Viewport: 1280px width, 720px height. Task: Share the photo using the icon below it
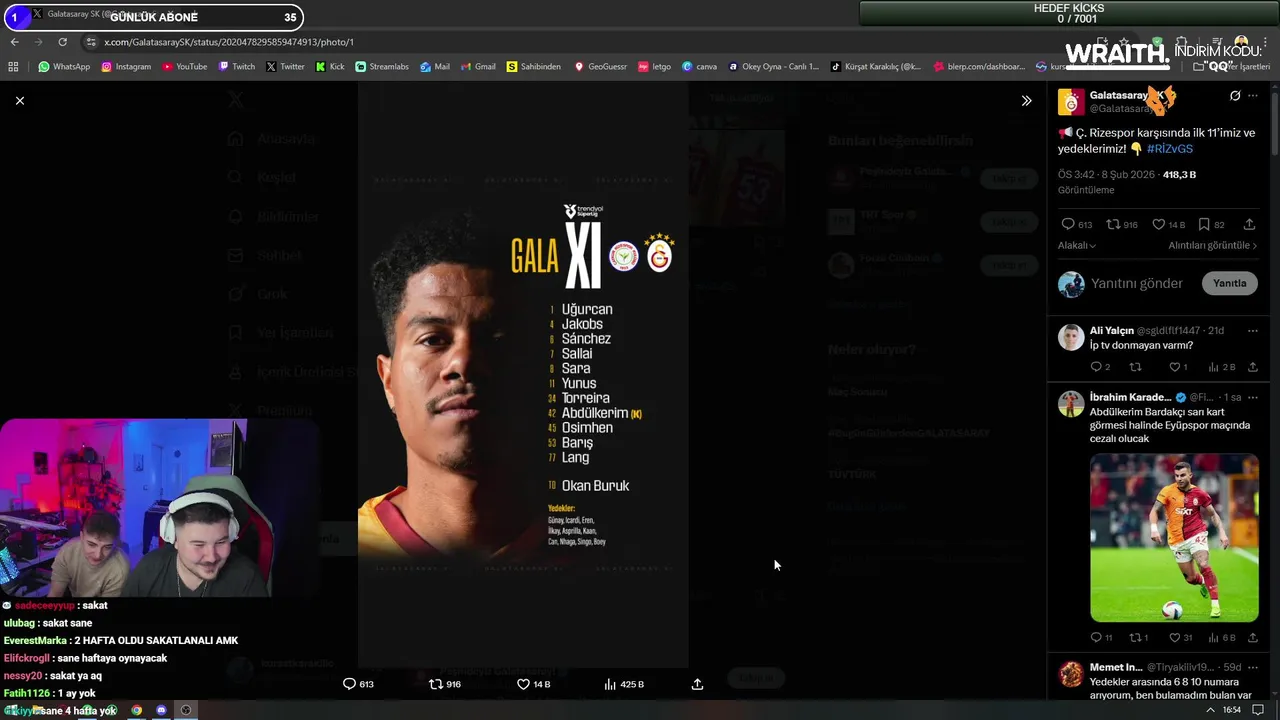tap(697, 684)
